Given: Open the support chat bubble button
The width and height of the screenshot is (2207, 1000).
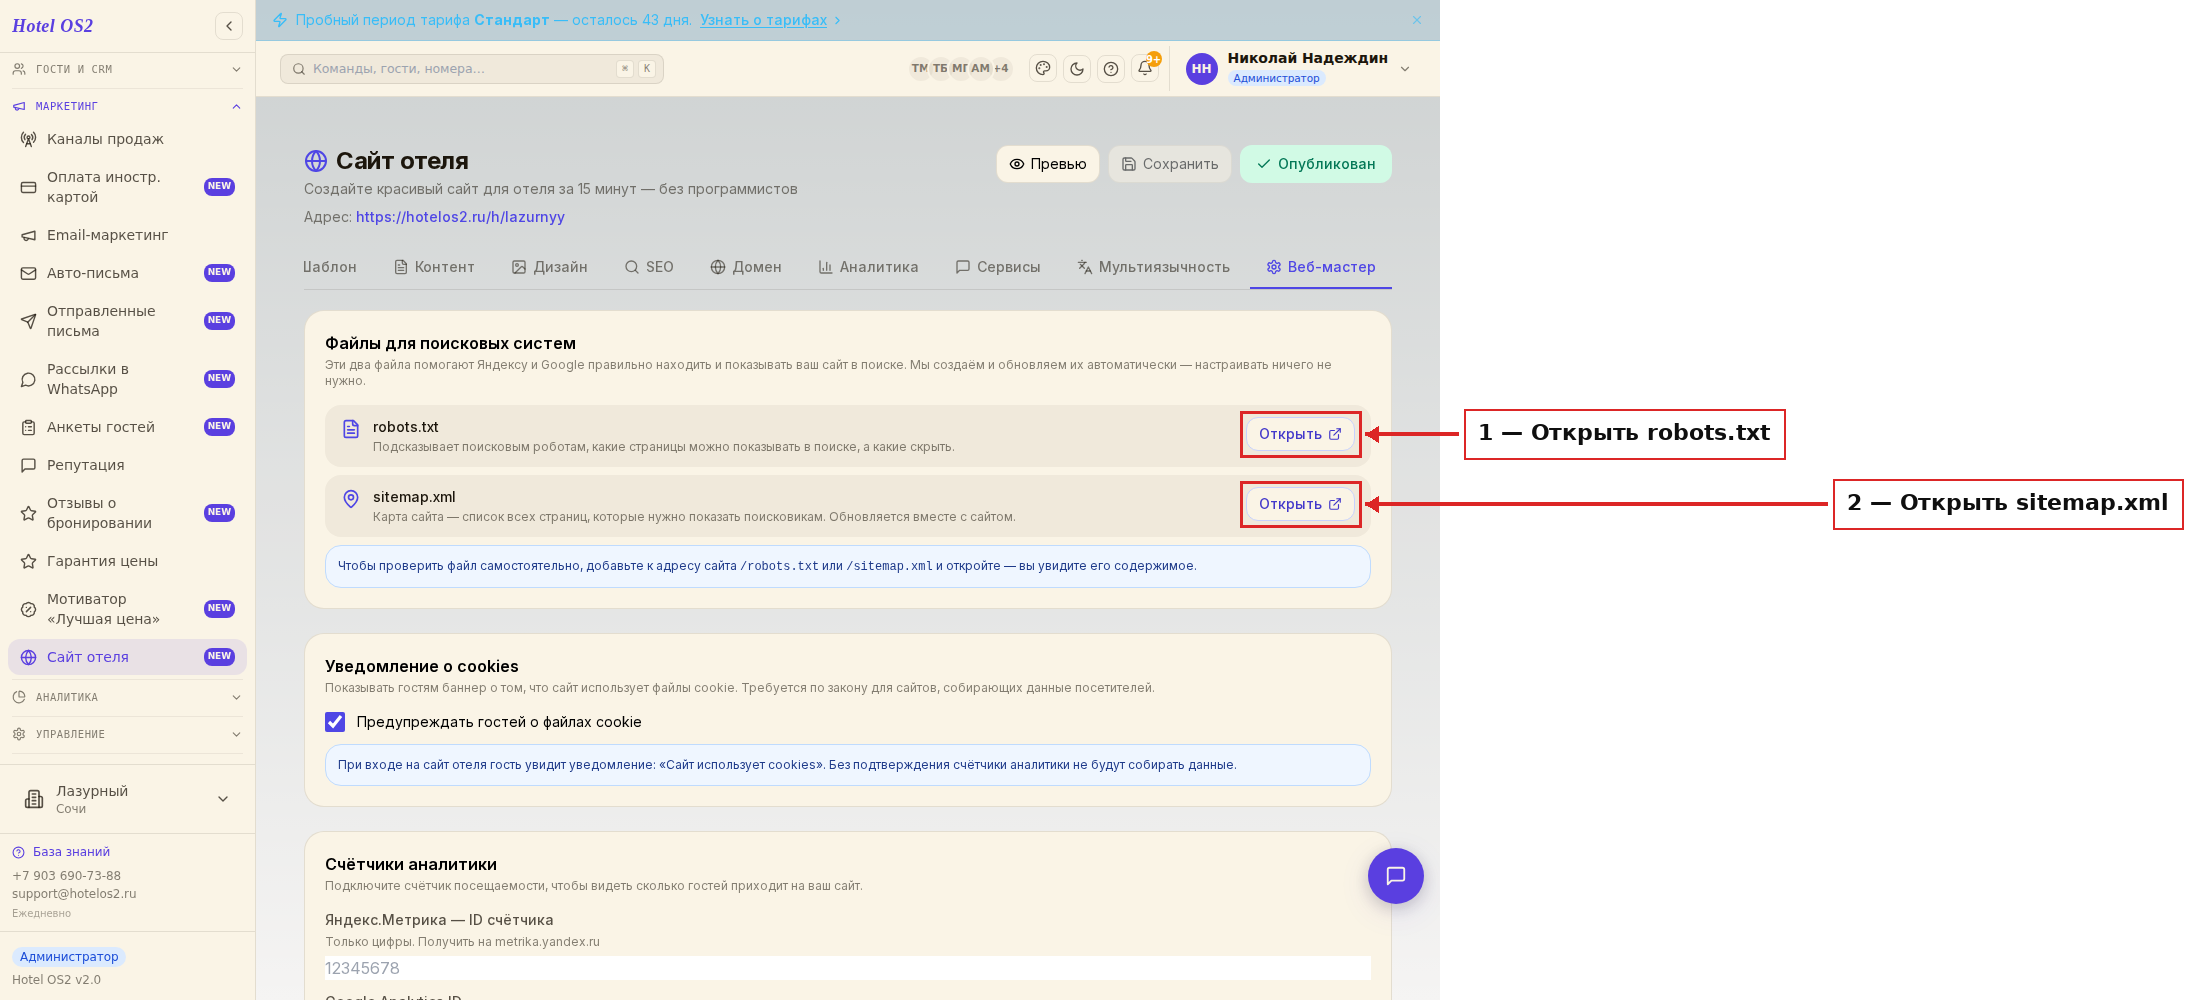Looking at the screenshot, I should 1395,876.
